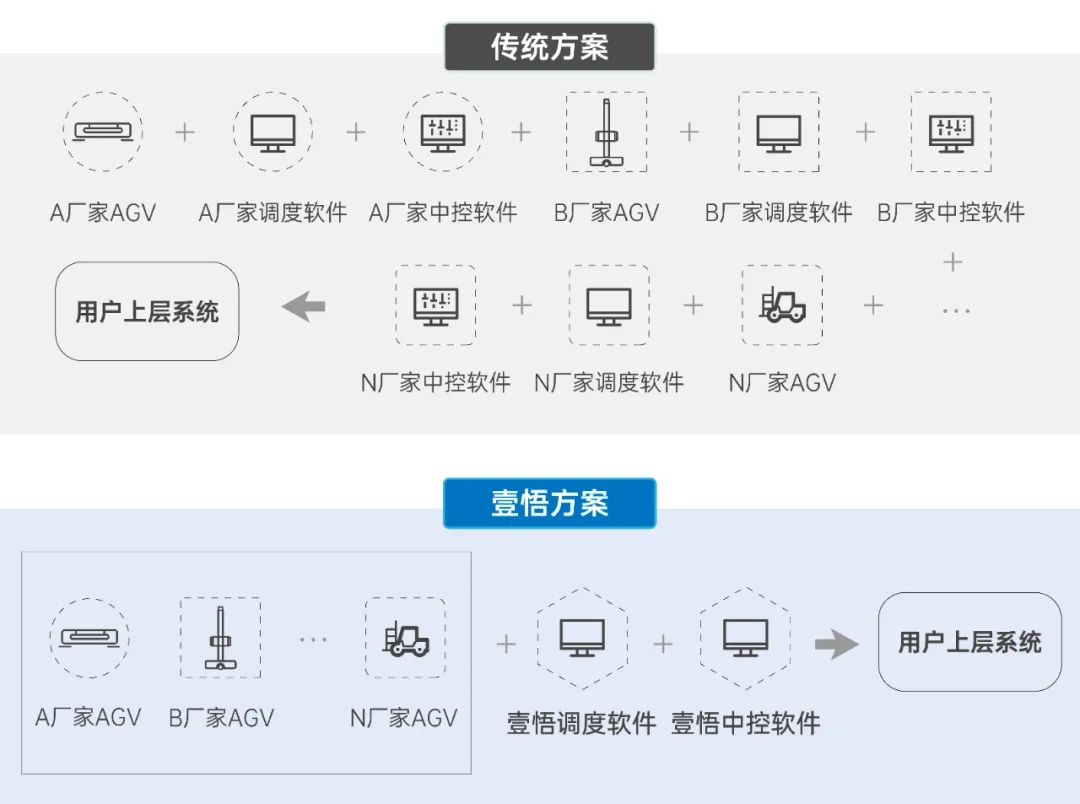Click 用户上层系统 box in 传统方案
This screenshot has width=1080, height=804.
[147, 311]
